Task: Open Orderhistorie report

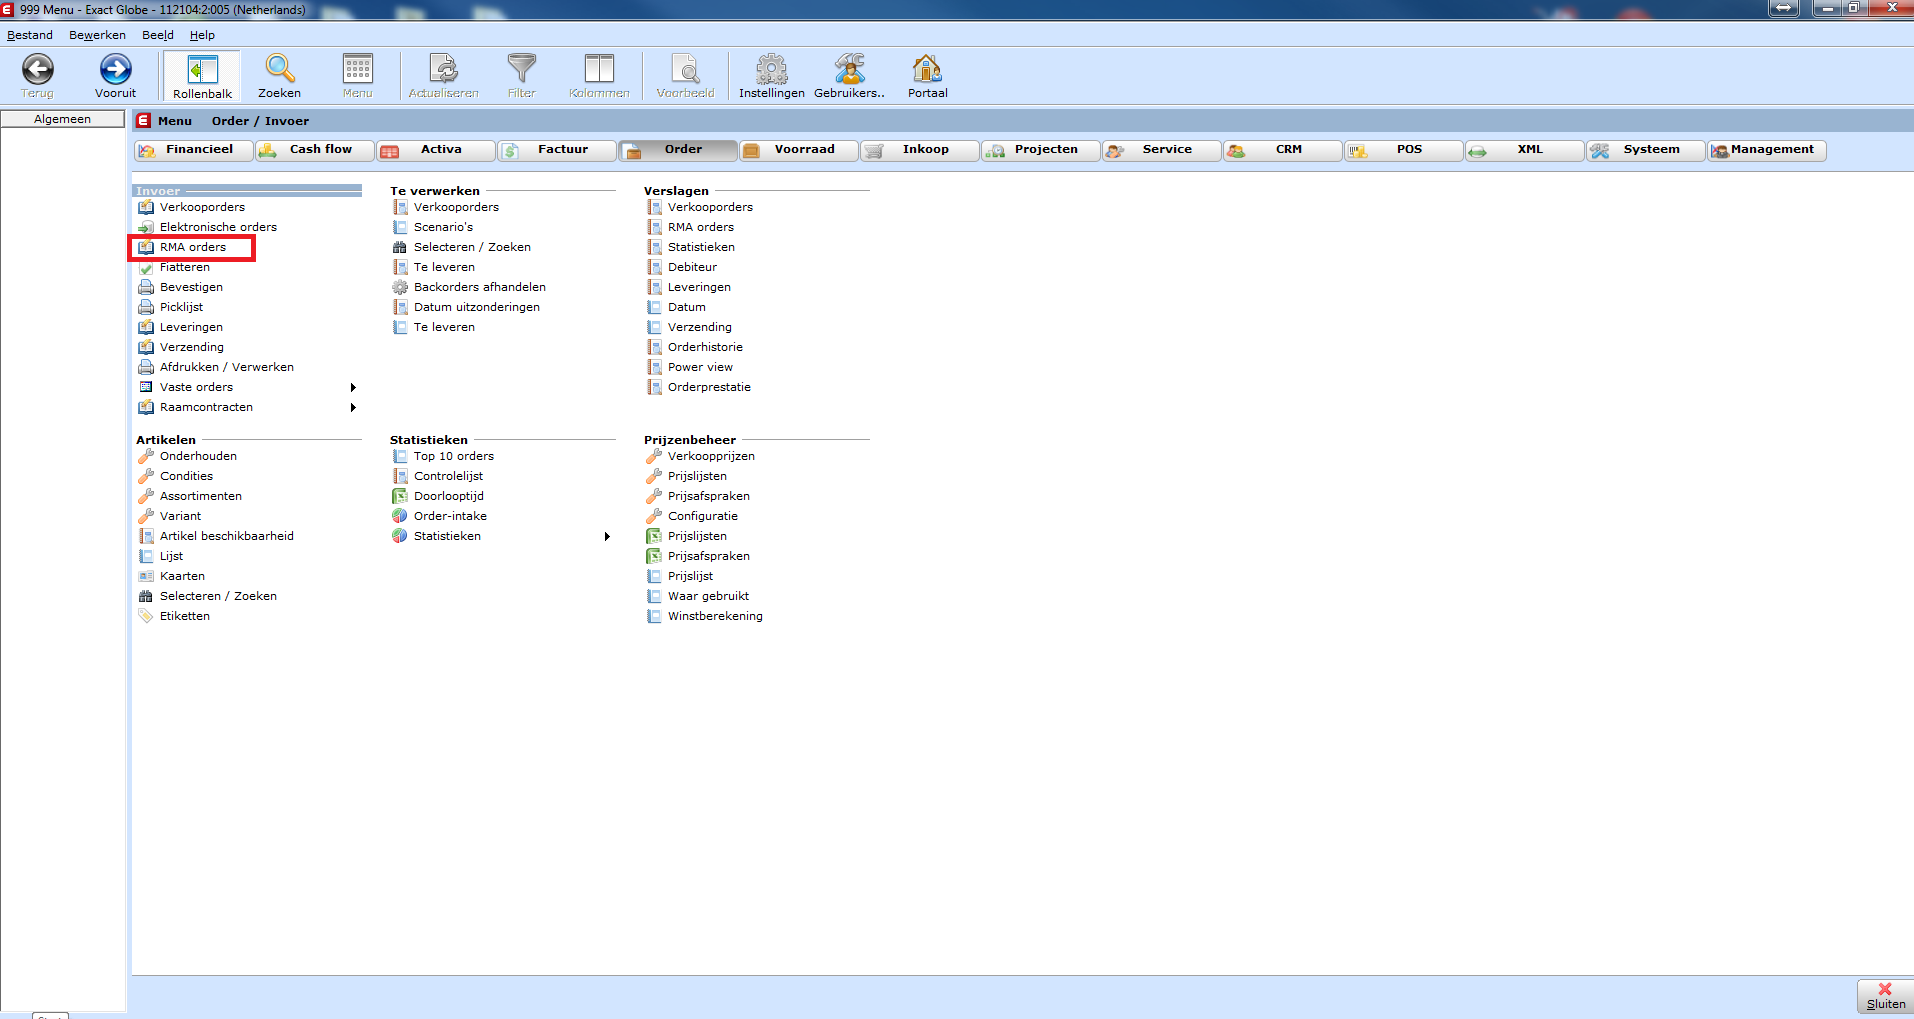Action: pyautogui.click(x=705, y=347)
